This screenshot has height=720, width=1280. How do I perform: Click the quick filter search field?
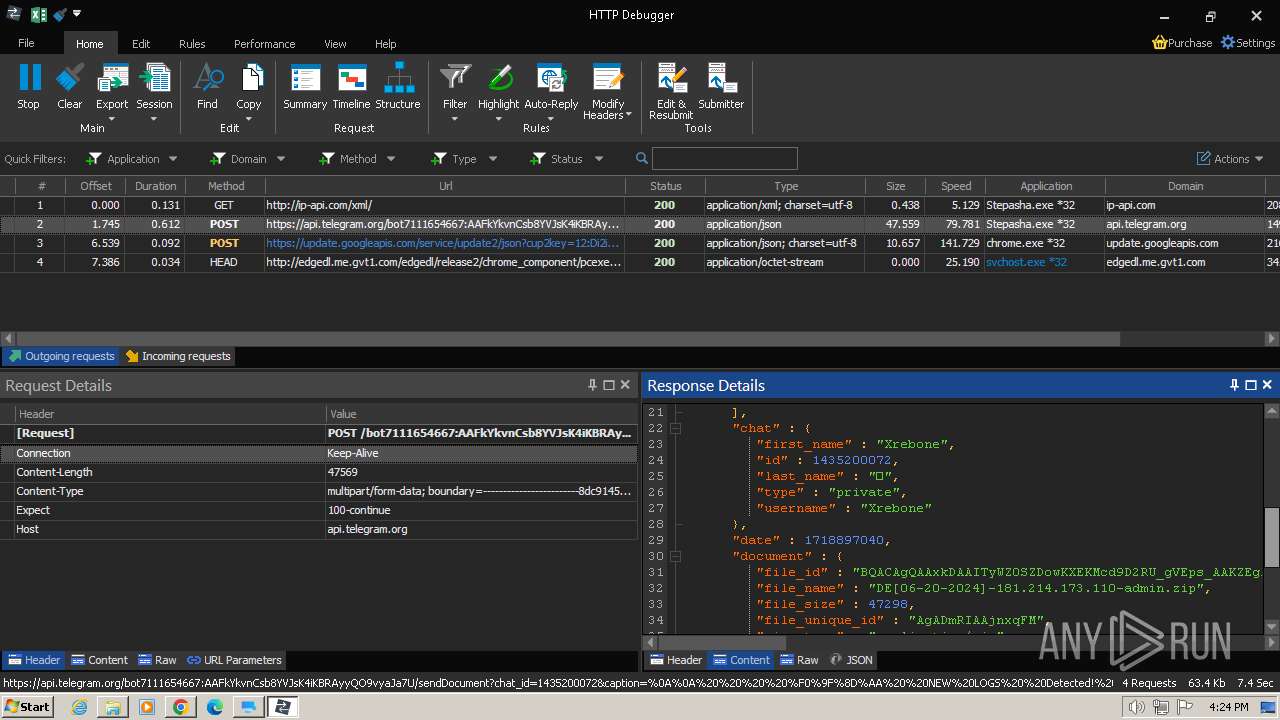coord(724,158)
